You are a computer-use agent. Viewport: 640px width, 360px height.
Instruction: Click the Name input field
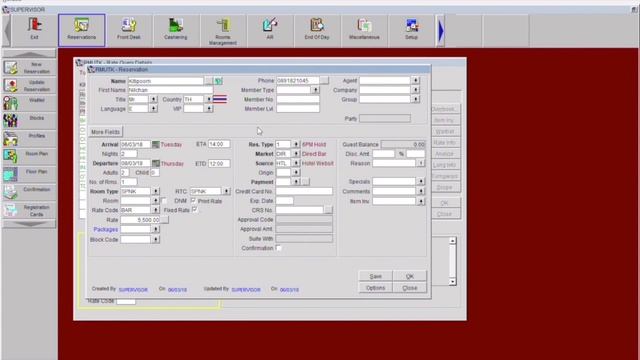(x=165, y=81)
